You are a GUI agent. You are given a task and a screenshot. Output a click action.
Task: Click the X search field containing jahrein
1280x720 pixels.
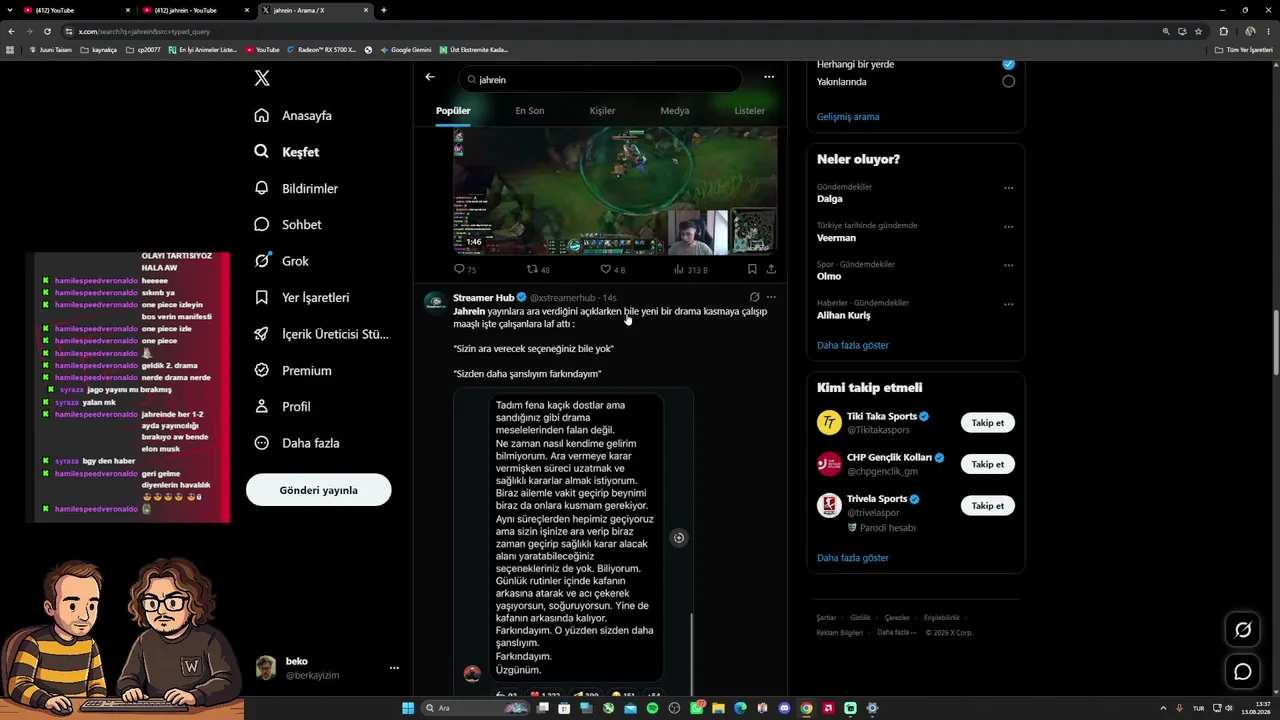tap(601, 79)
